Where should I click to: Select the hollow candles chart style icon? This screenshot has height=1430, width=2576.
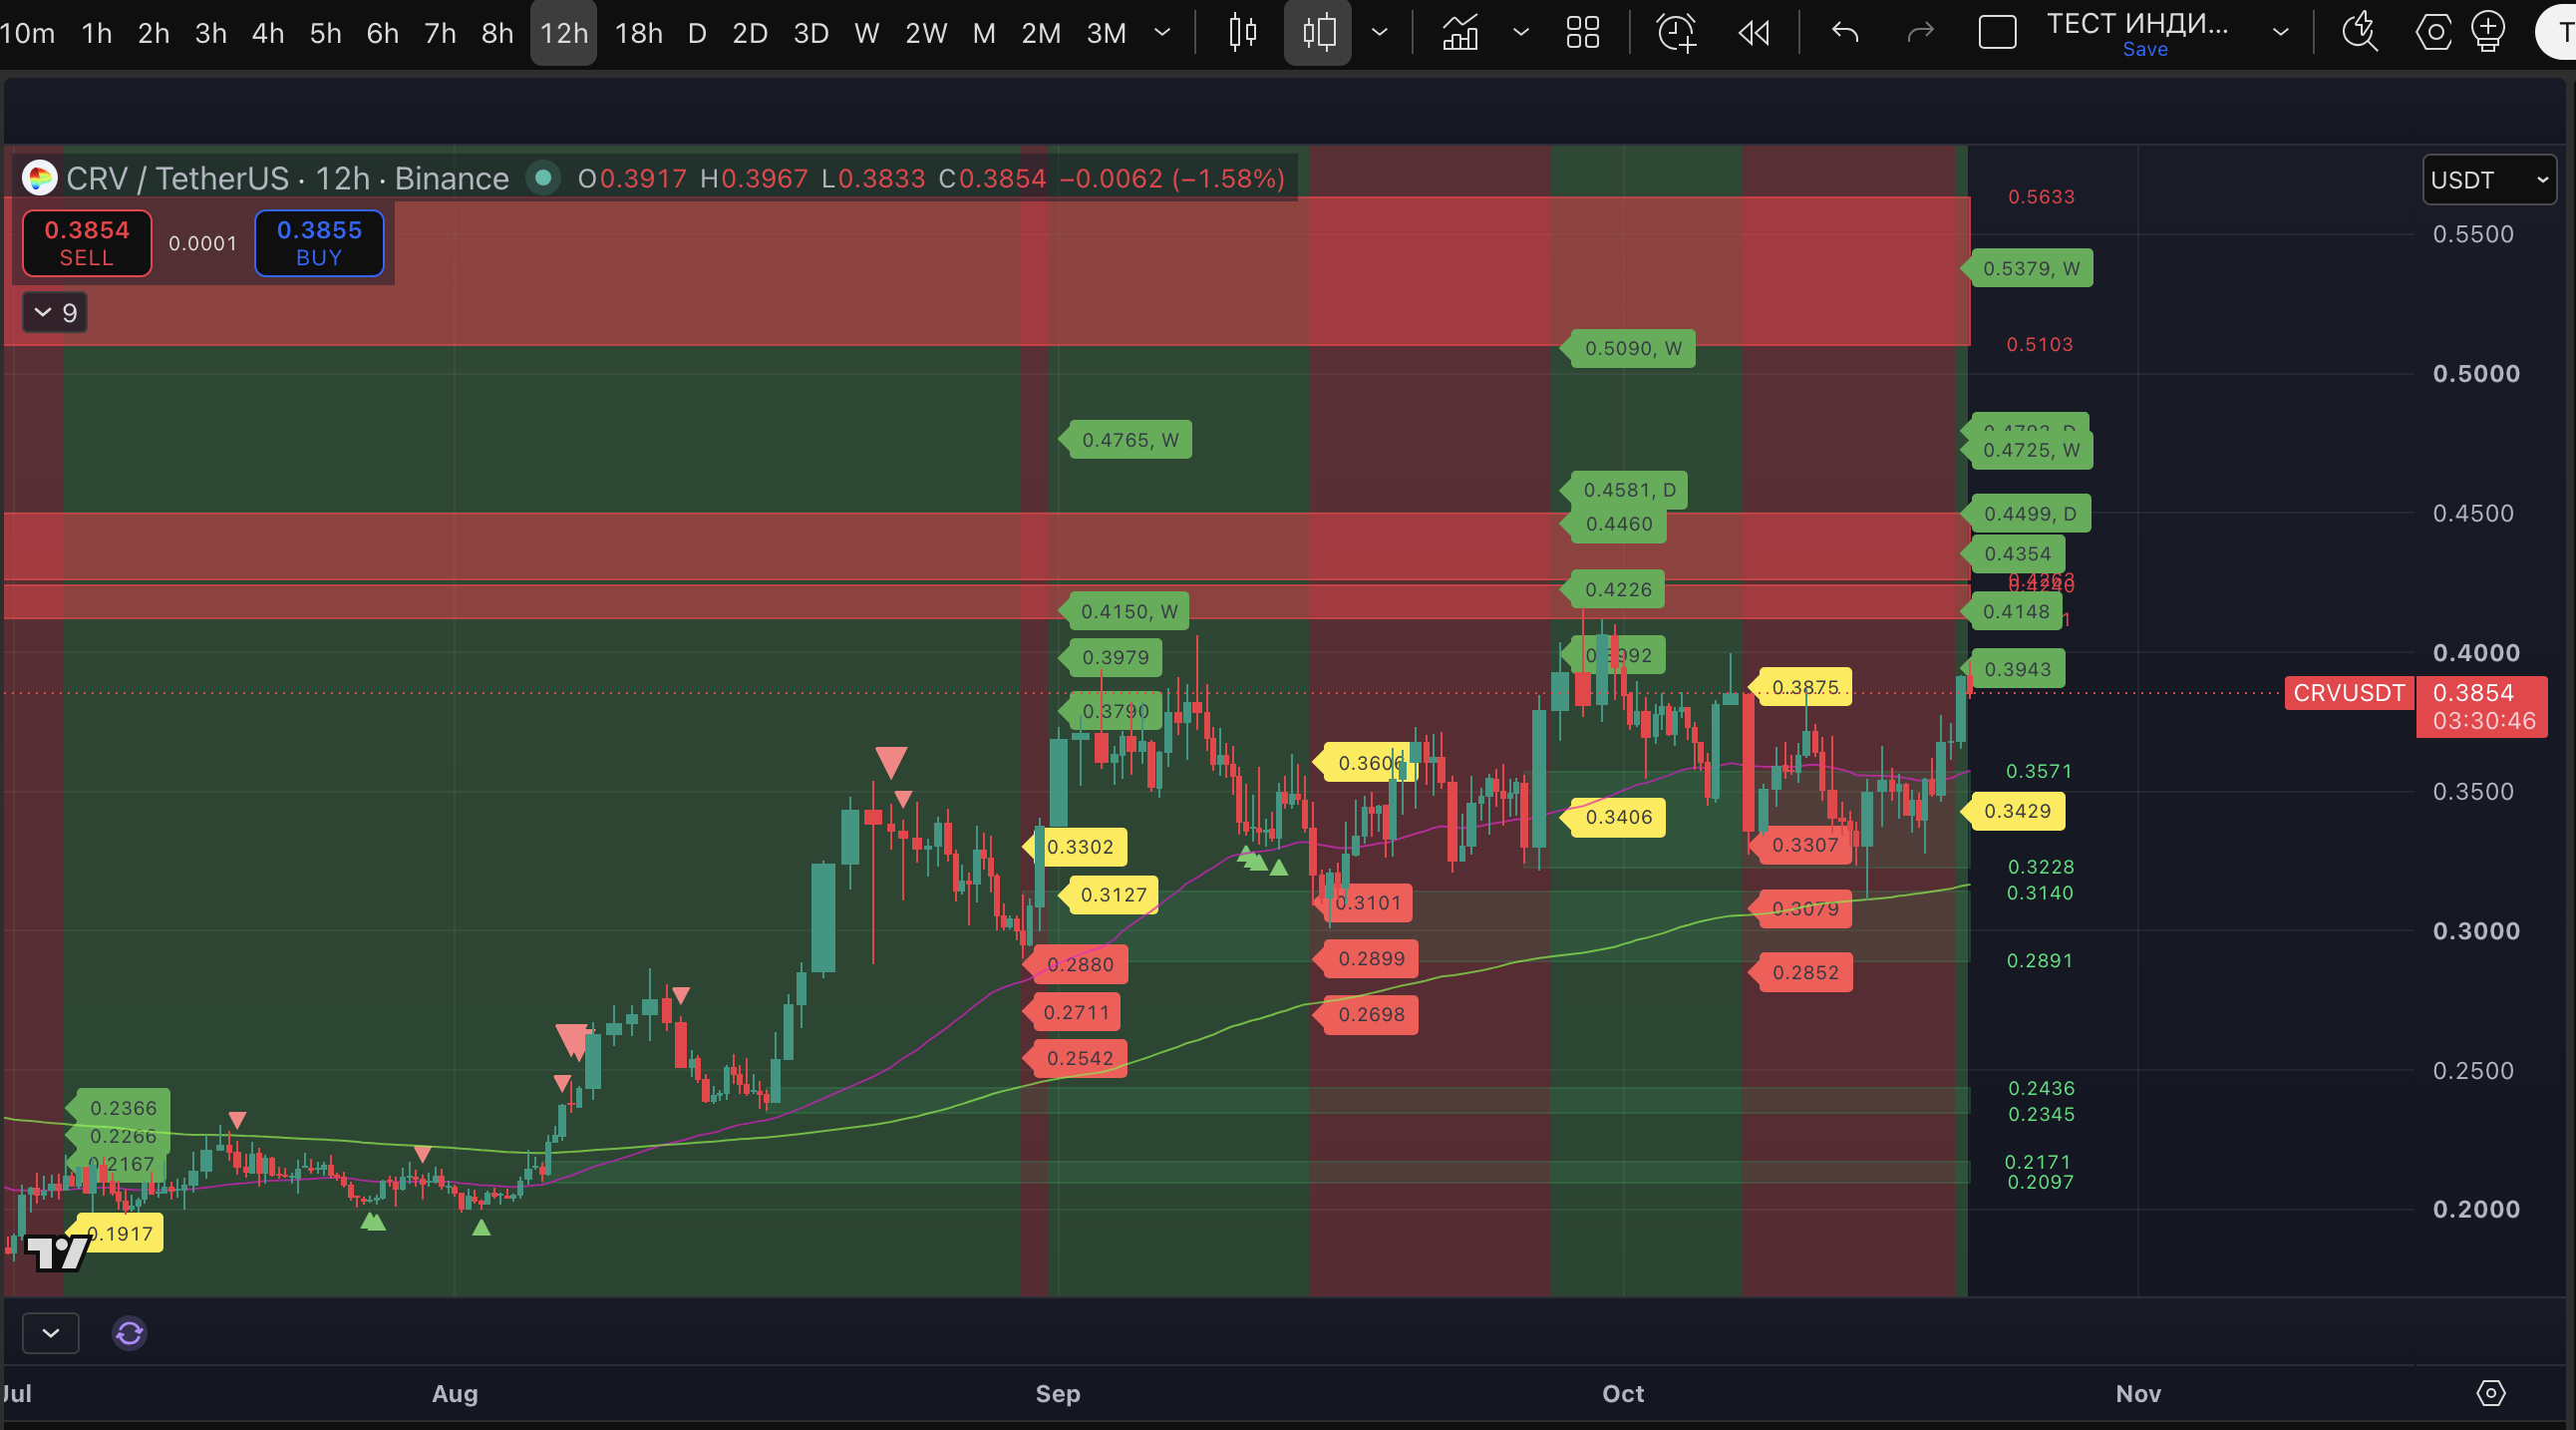tap(1318, 33)
